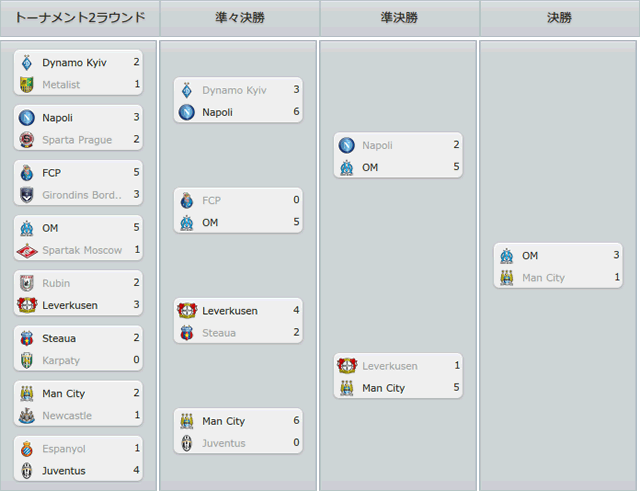Click the Spartak Moscow diamond crest
This screenshot has width=640, height=491.
(x=27, y=250)
